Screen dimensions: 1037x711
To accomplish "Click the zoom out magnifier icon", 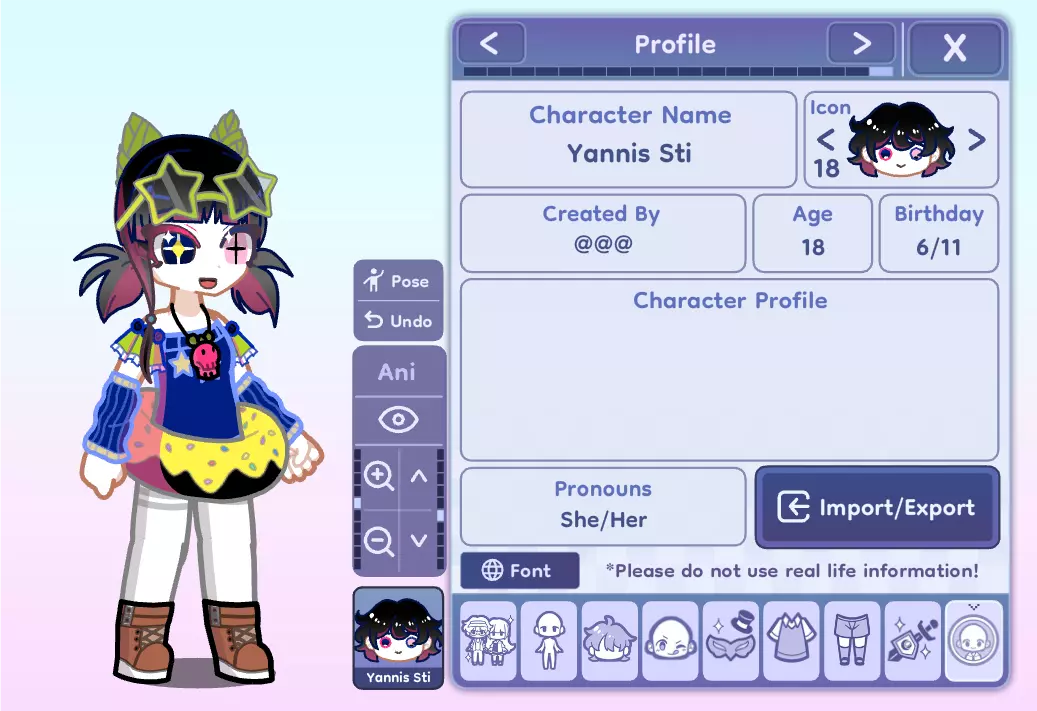I will [378, 542].
